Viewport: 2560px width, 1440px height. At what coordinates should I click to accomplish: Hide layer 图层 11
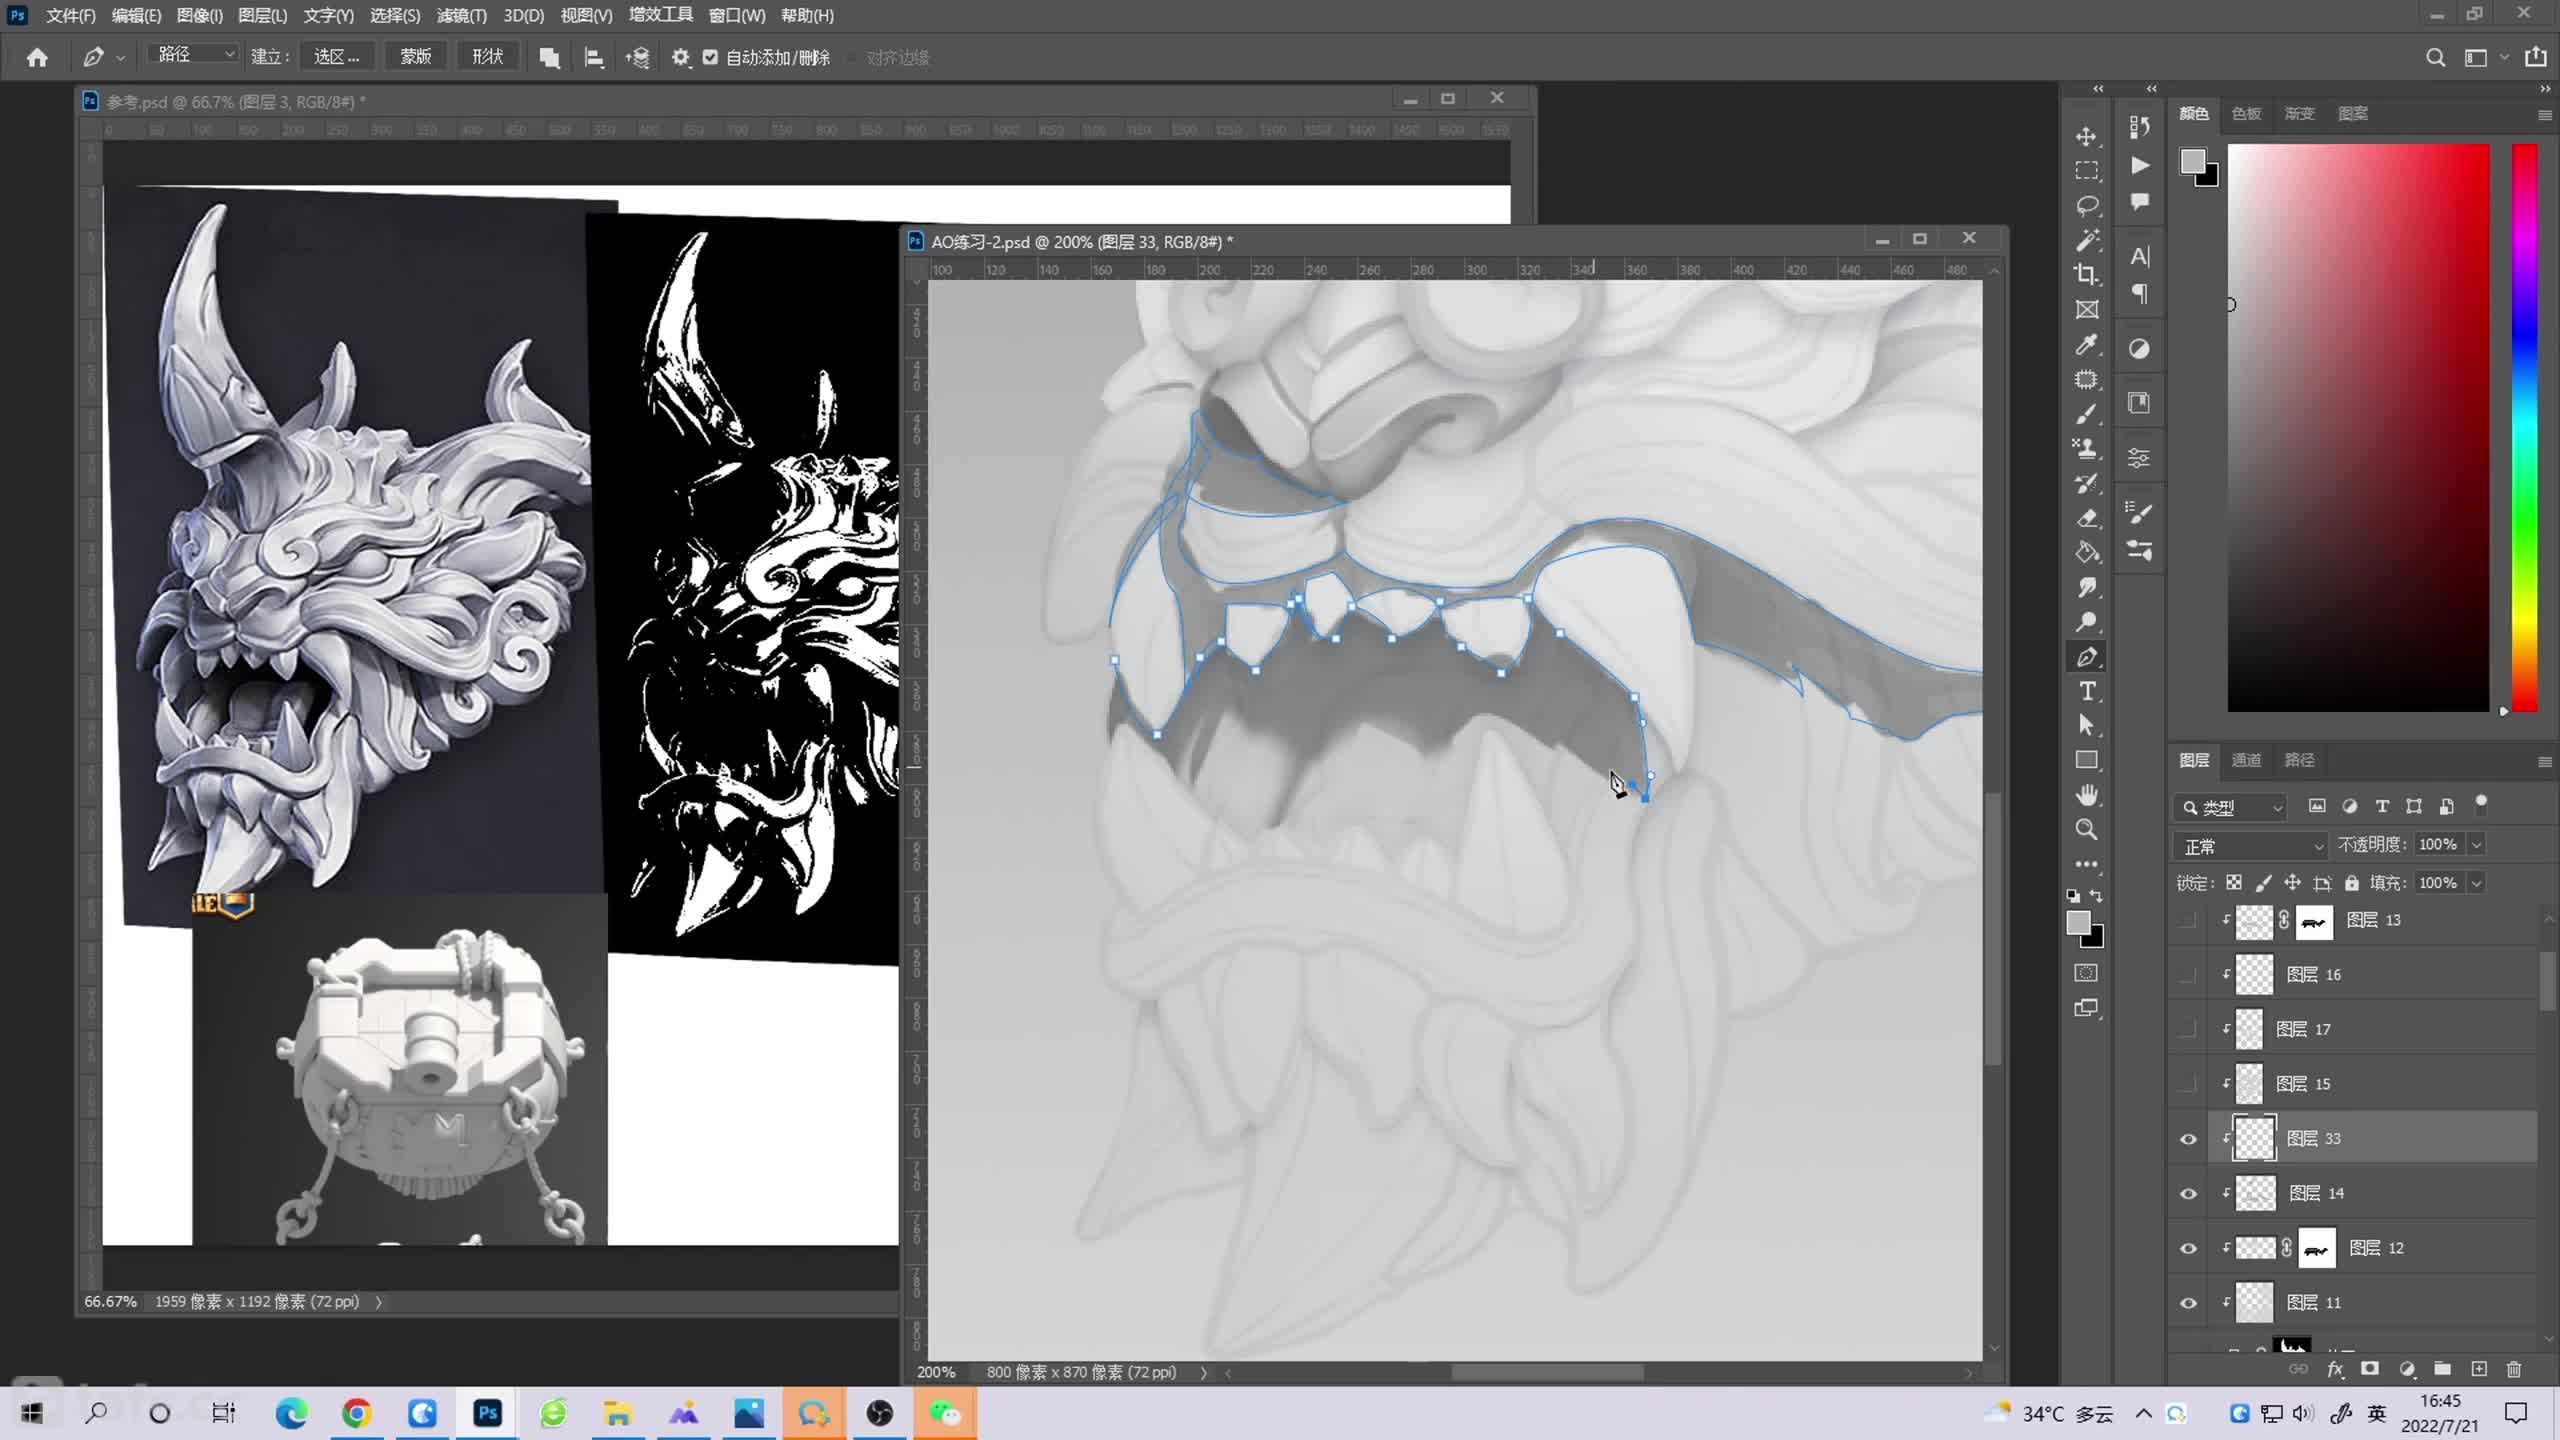coord(2188,1303)
